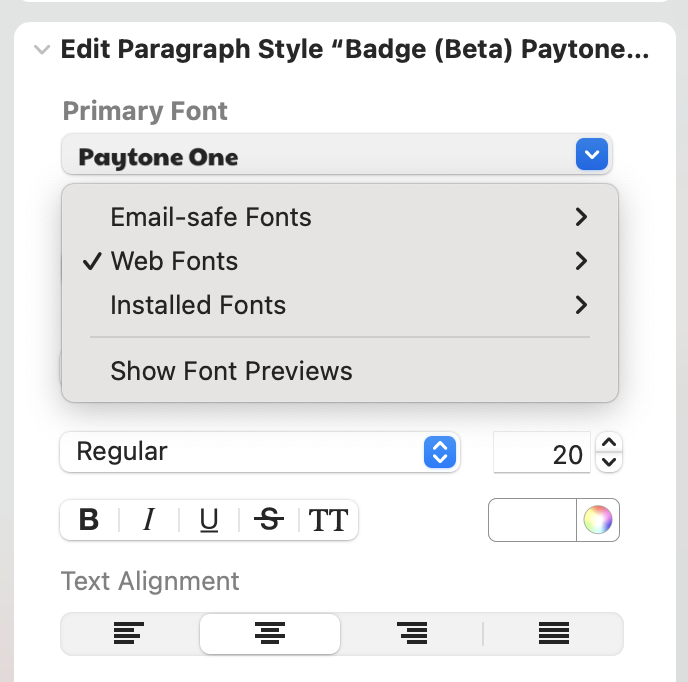Screen dimensions: 688x682
Task: Open the Paytone One font dropdown
Action: 337,154
